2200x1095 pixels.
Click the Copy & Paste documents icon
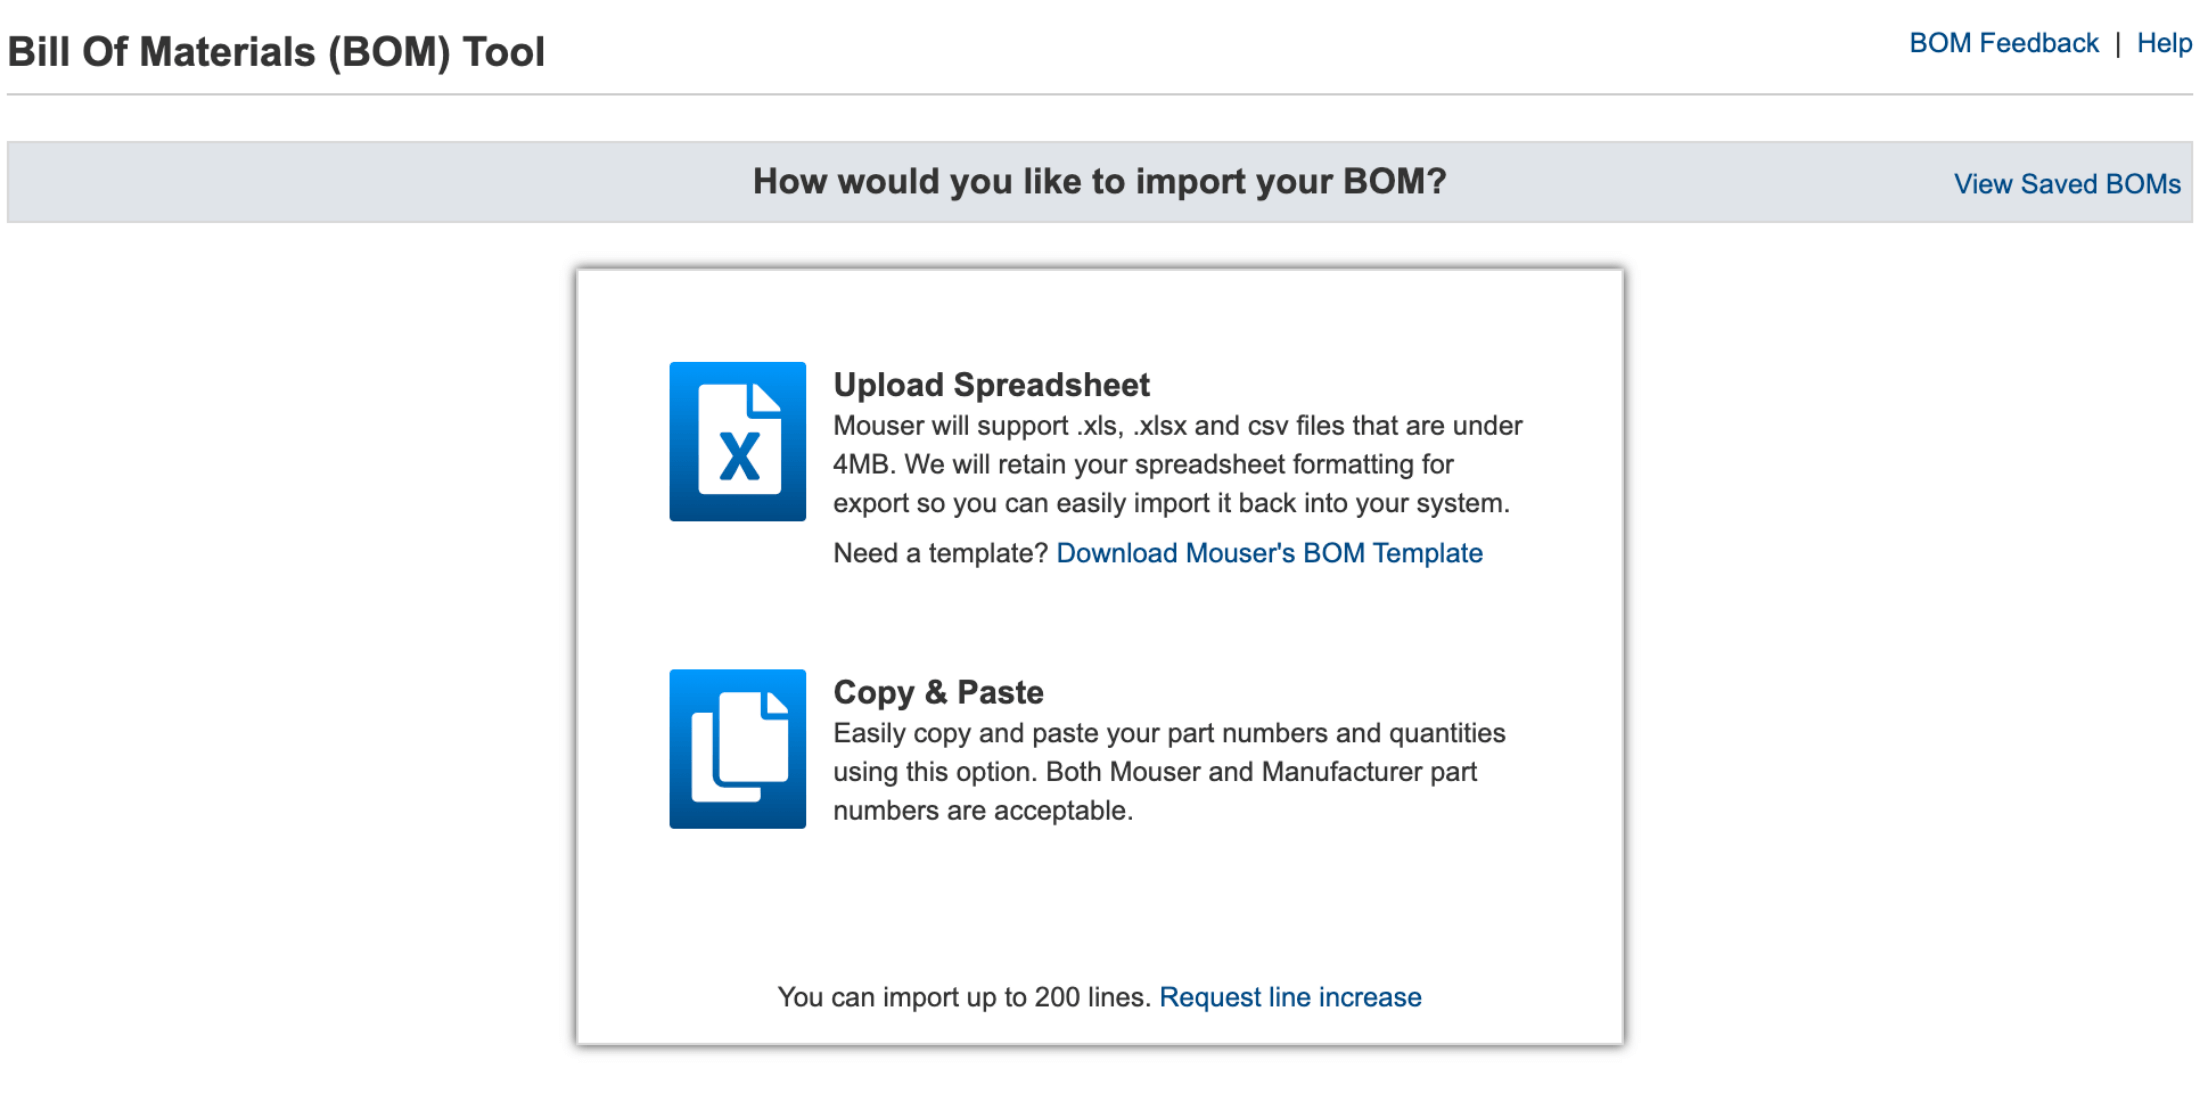737,748
